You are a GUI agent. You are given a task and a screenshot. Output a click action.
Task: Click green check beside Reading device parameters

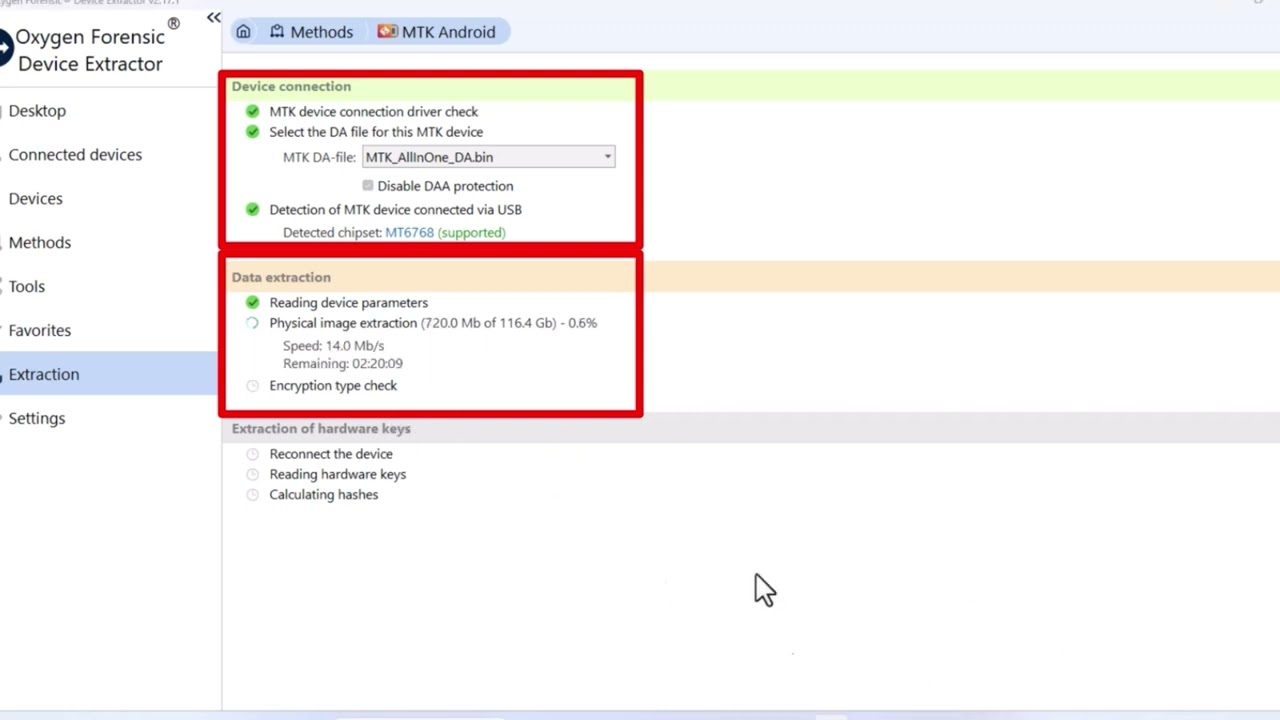pos(252,302)
